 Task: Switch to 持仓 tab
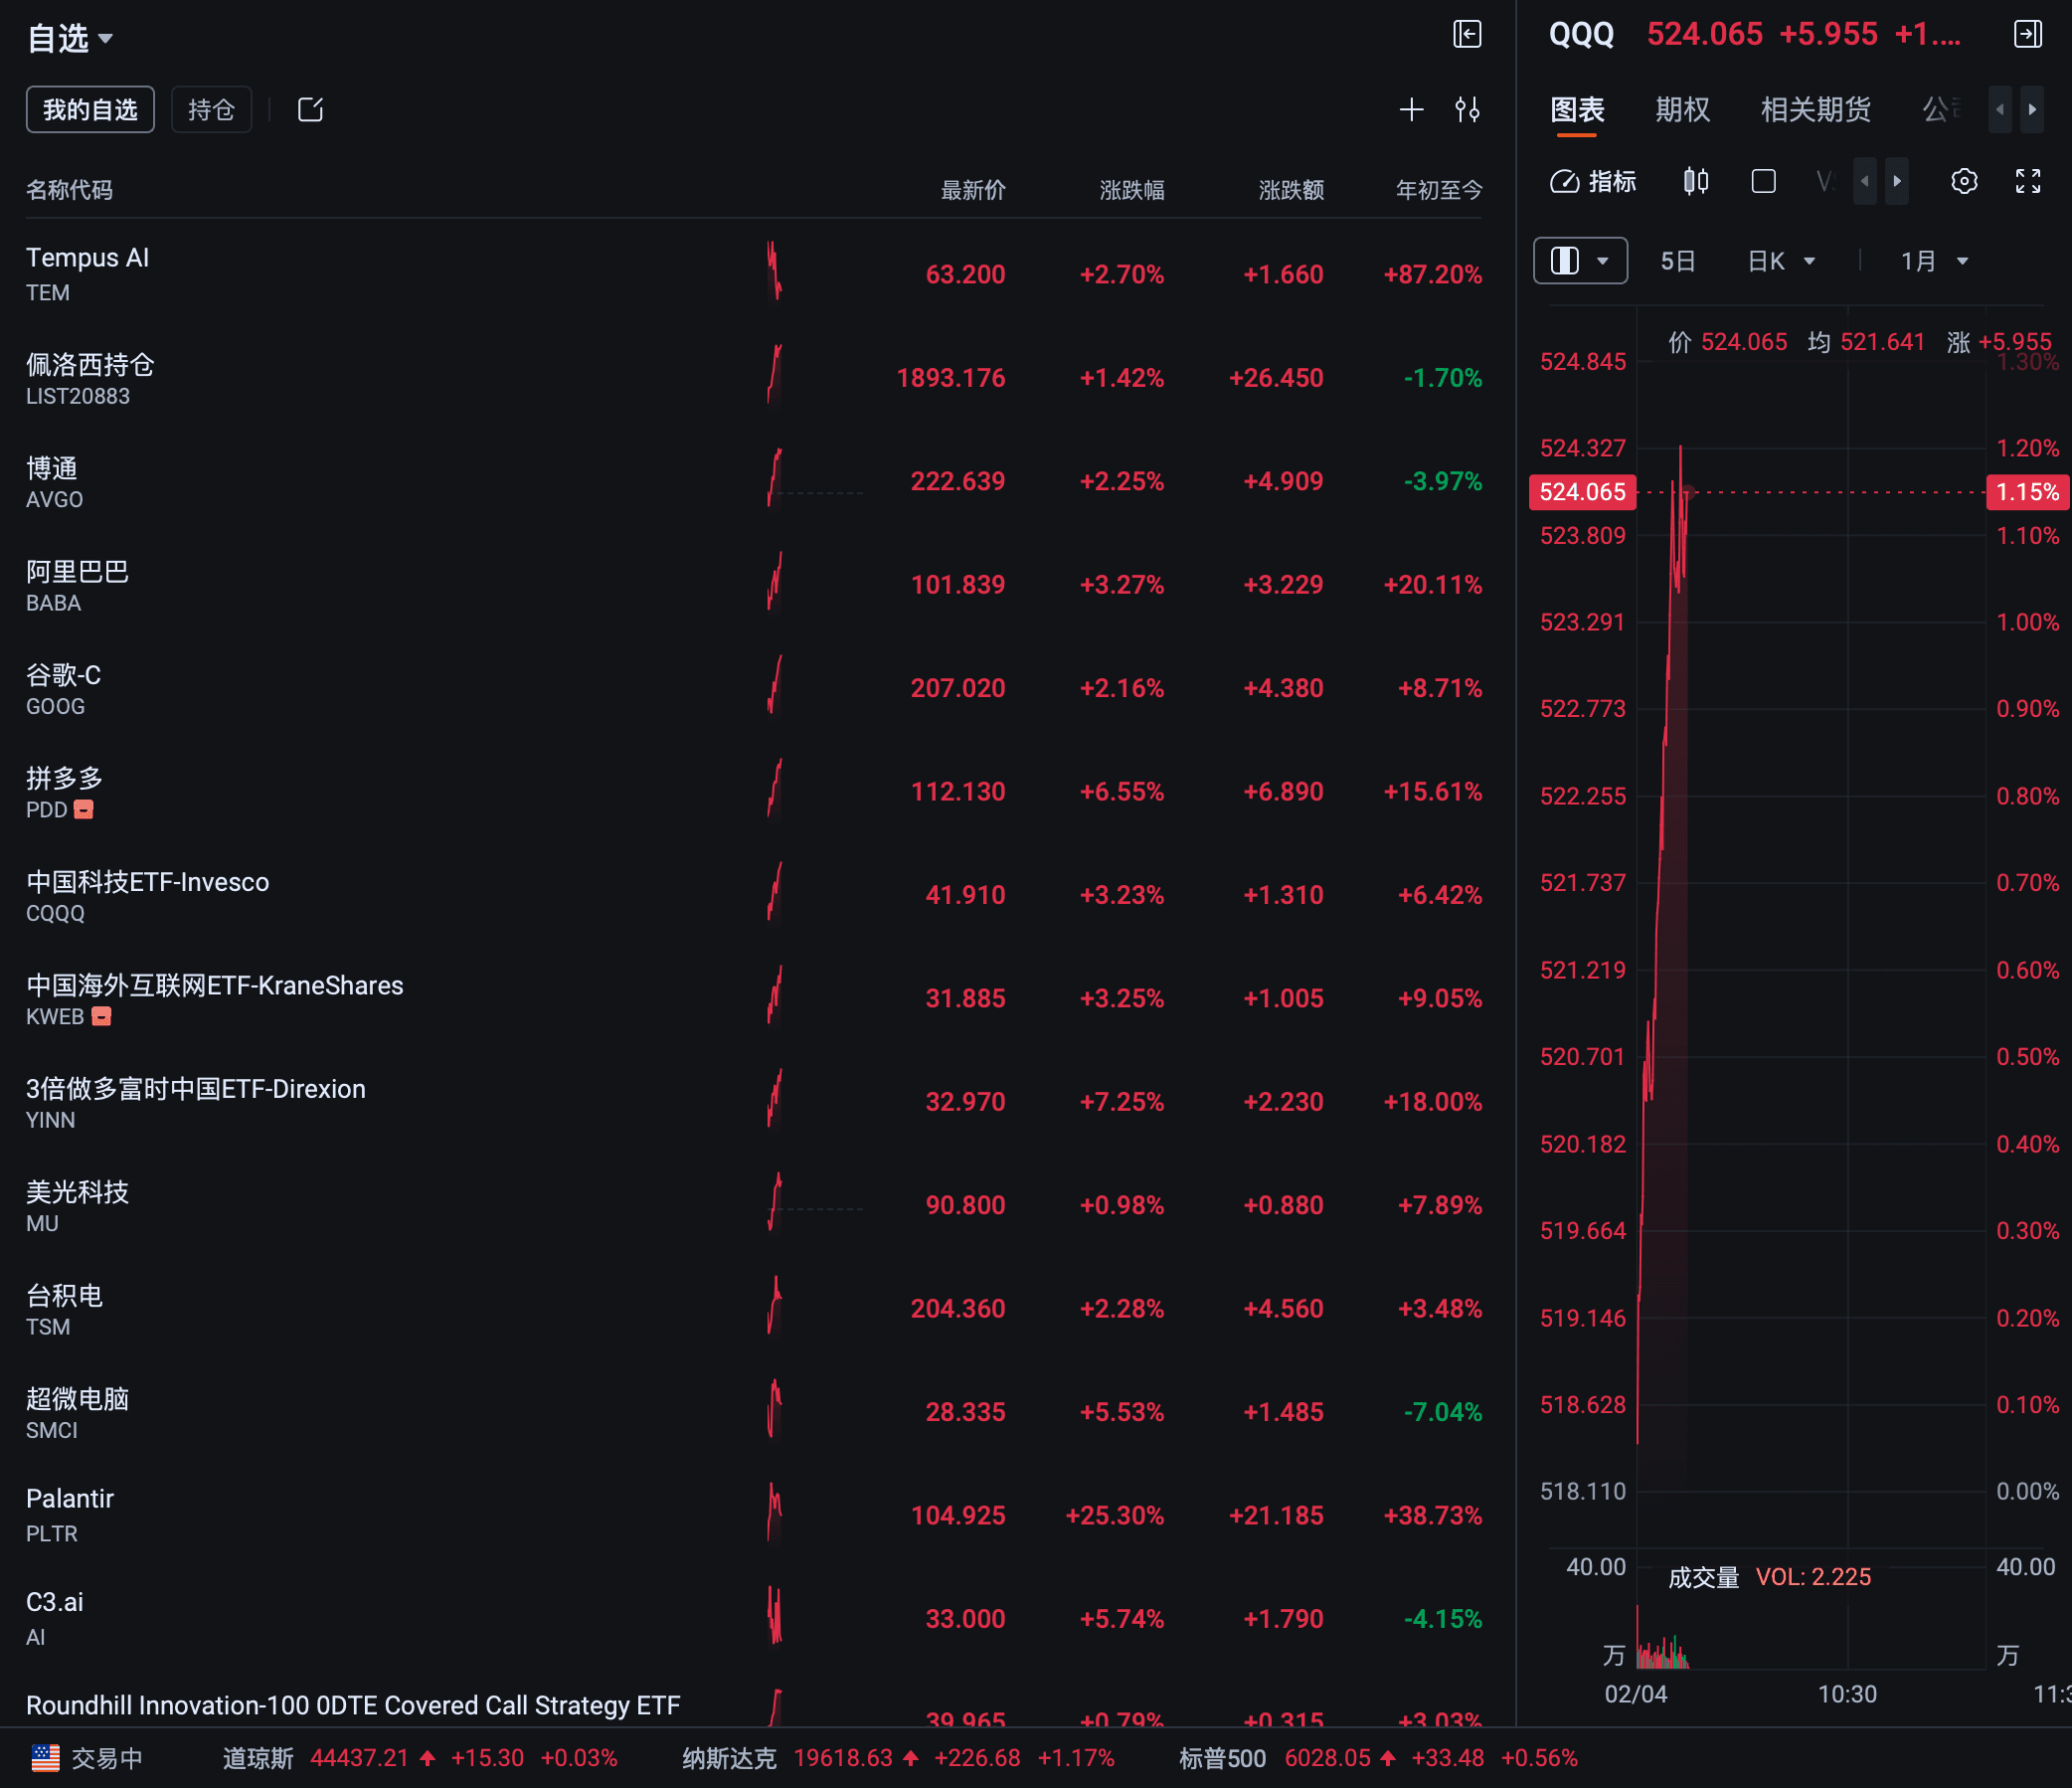[211, 109]
